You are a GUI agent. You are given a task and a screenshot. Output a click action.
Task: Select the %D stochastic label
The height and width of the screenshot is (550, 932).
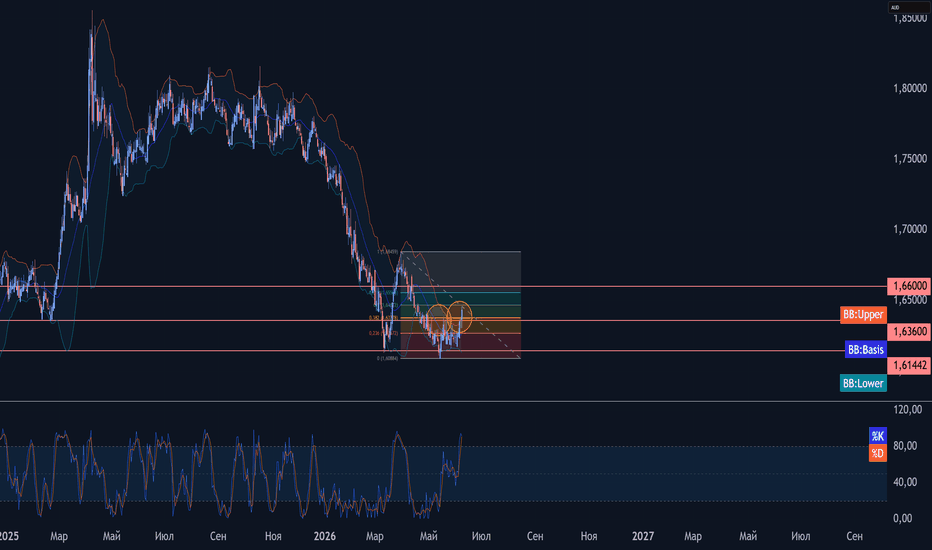pos(878,454)
